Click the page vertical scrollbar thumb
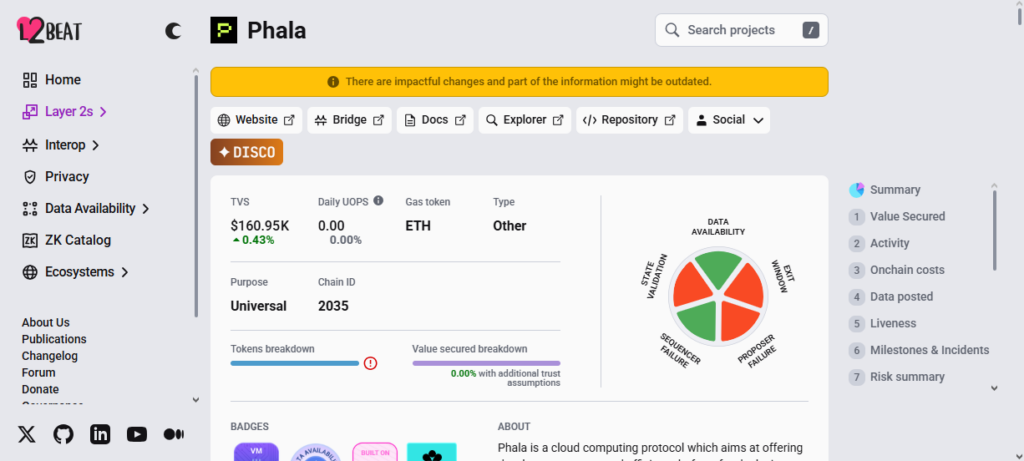This screenshot has height=461, width=1024. tap(1017, 17)
